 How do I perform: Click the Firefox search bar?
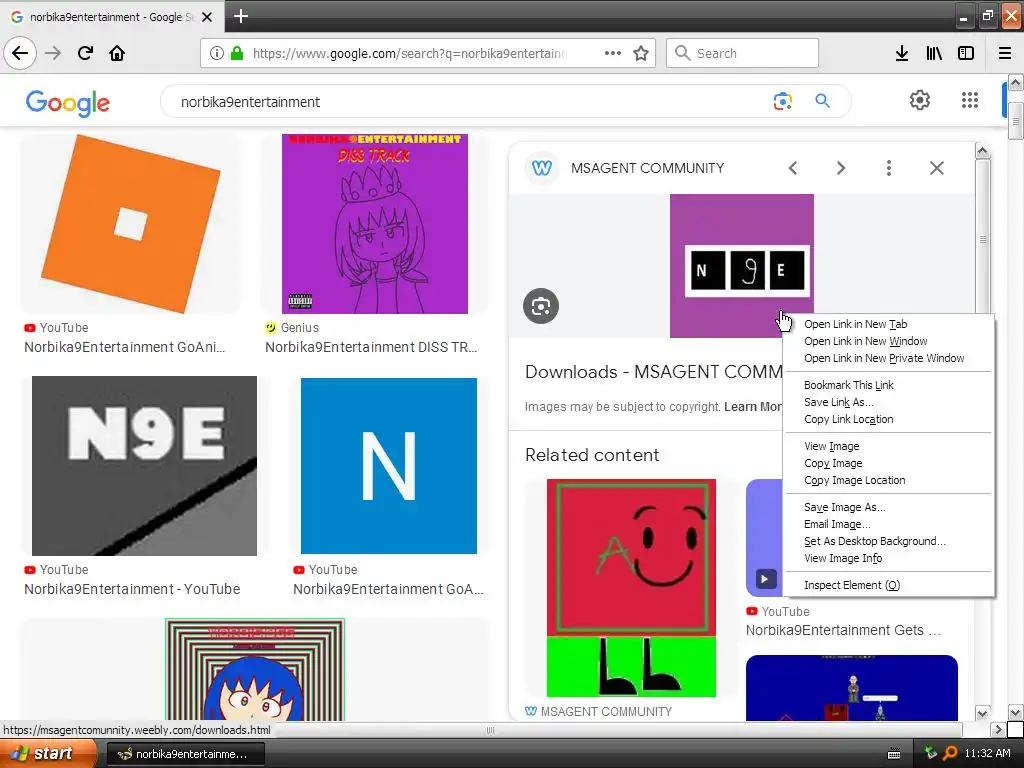(743, 53)
